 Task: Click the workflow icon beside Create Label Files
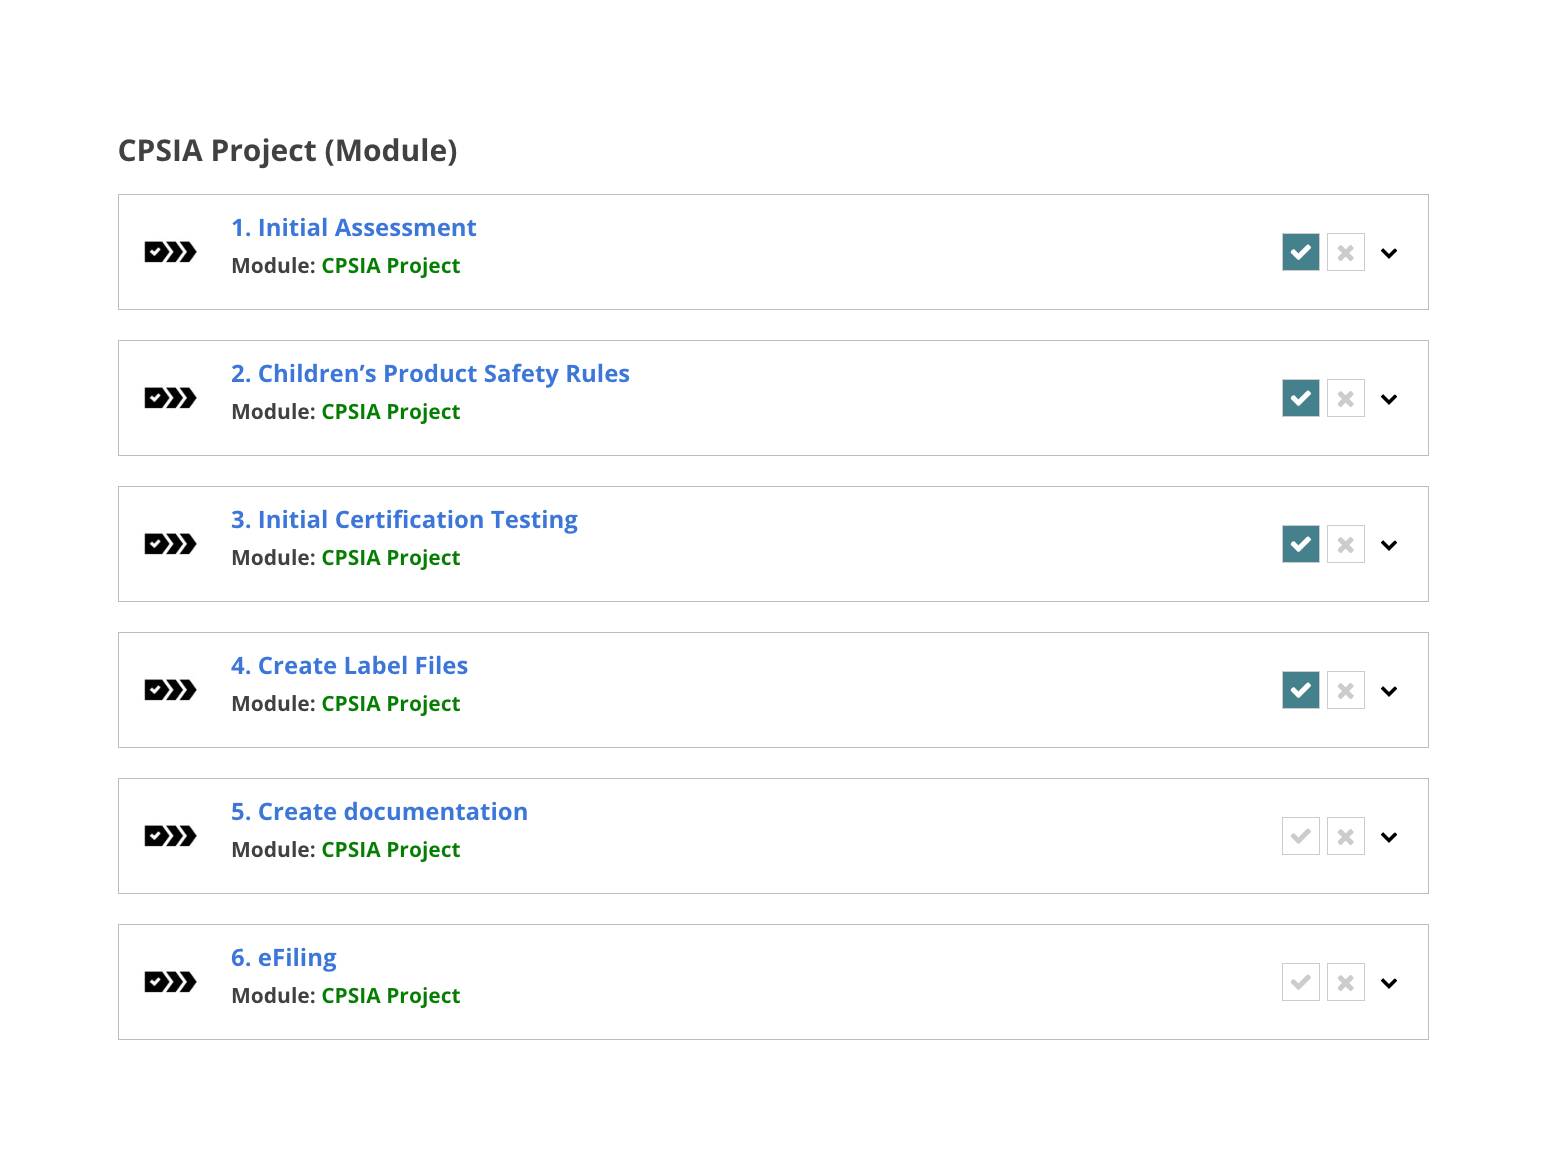tap(170, 690)
